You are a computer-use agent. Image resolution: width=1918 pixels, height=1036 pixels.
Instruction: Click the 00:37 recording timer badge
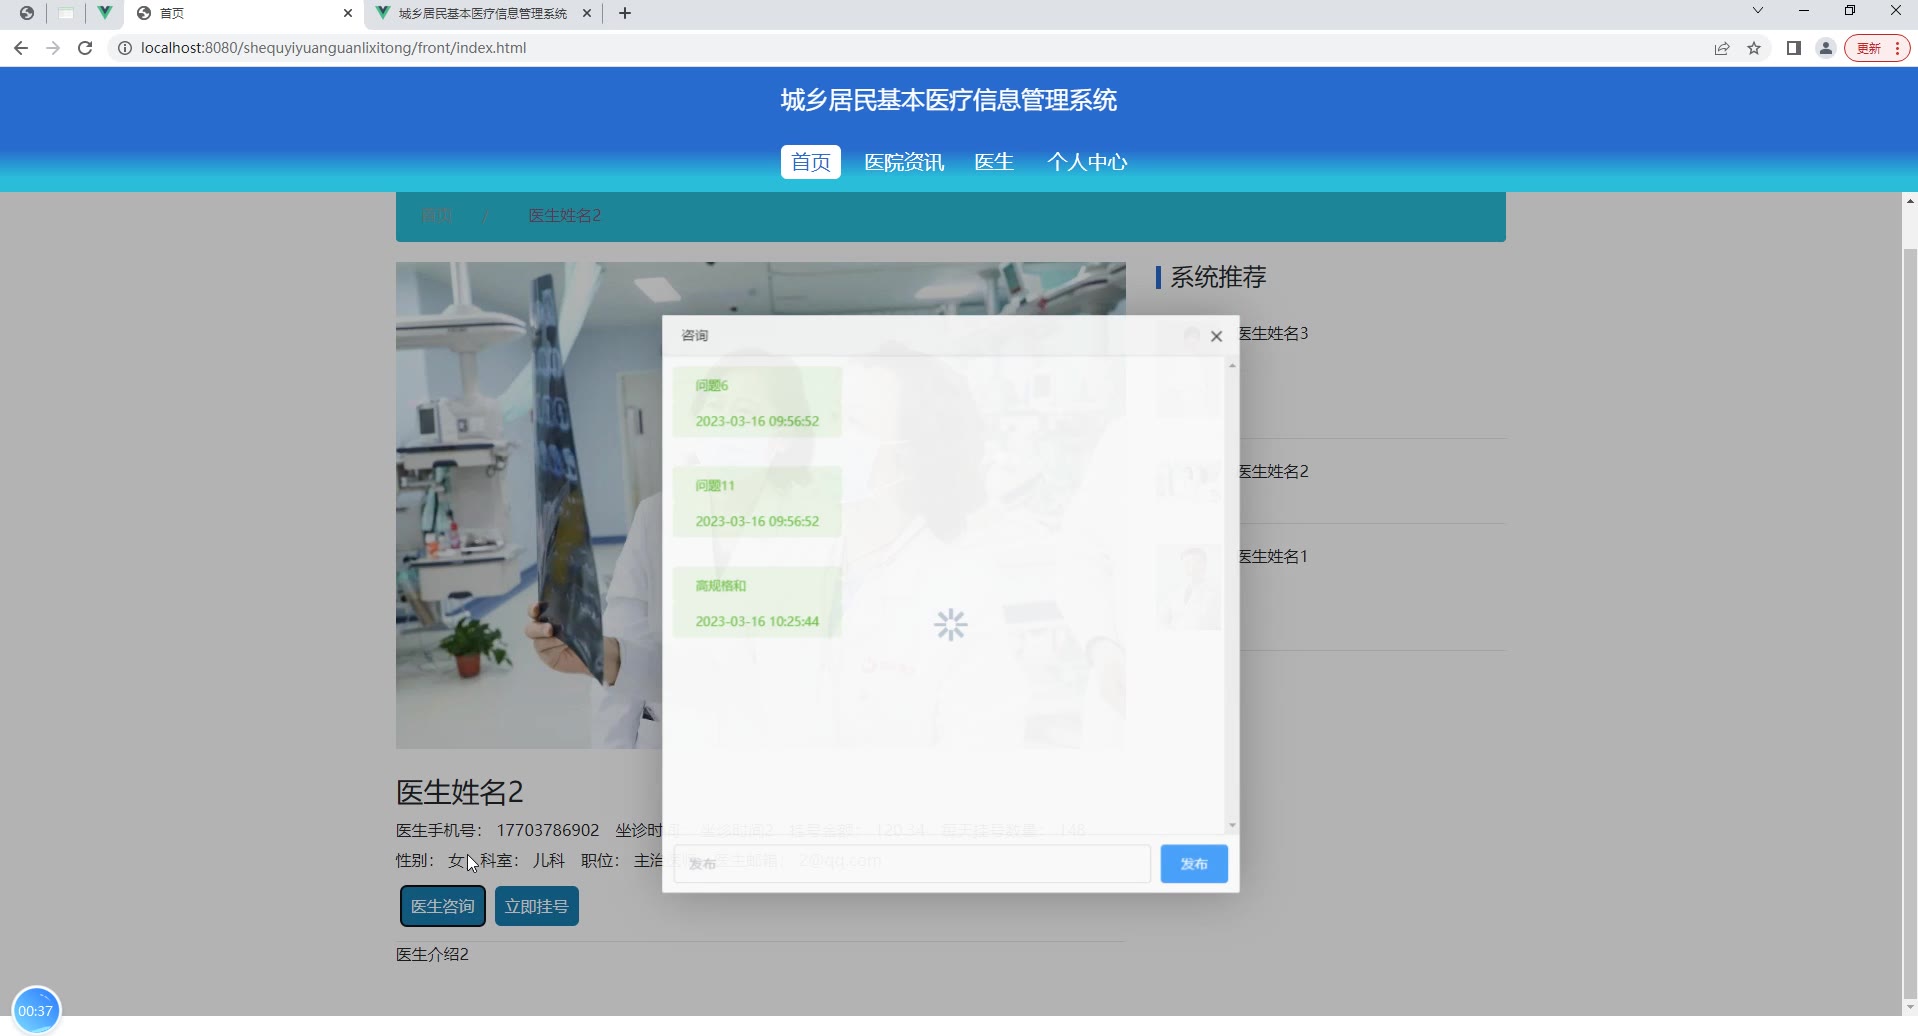click(36, 1010)
